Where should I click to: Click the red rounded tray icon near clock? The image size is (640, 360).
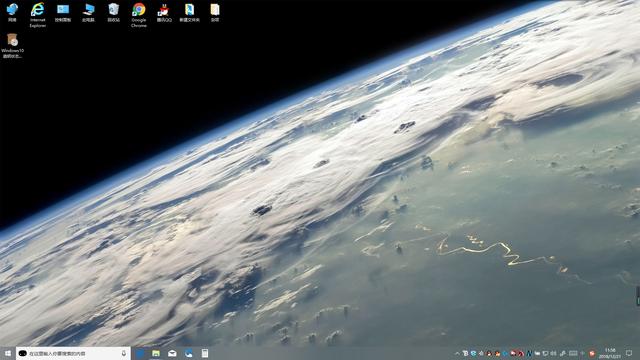click(592, 353)
